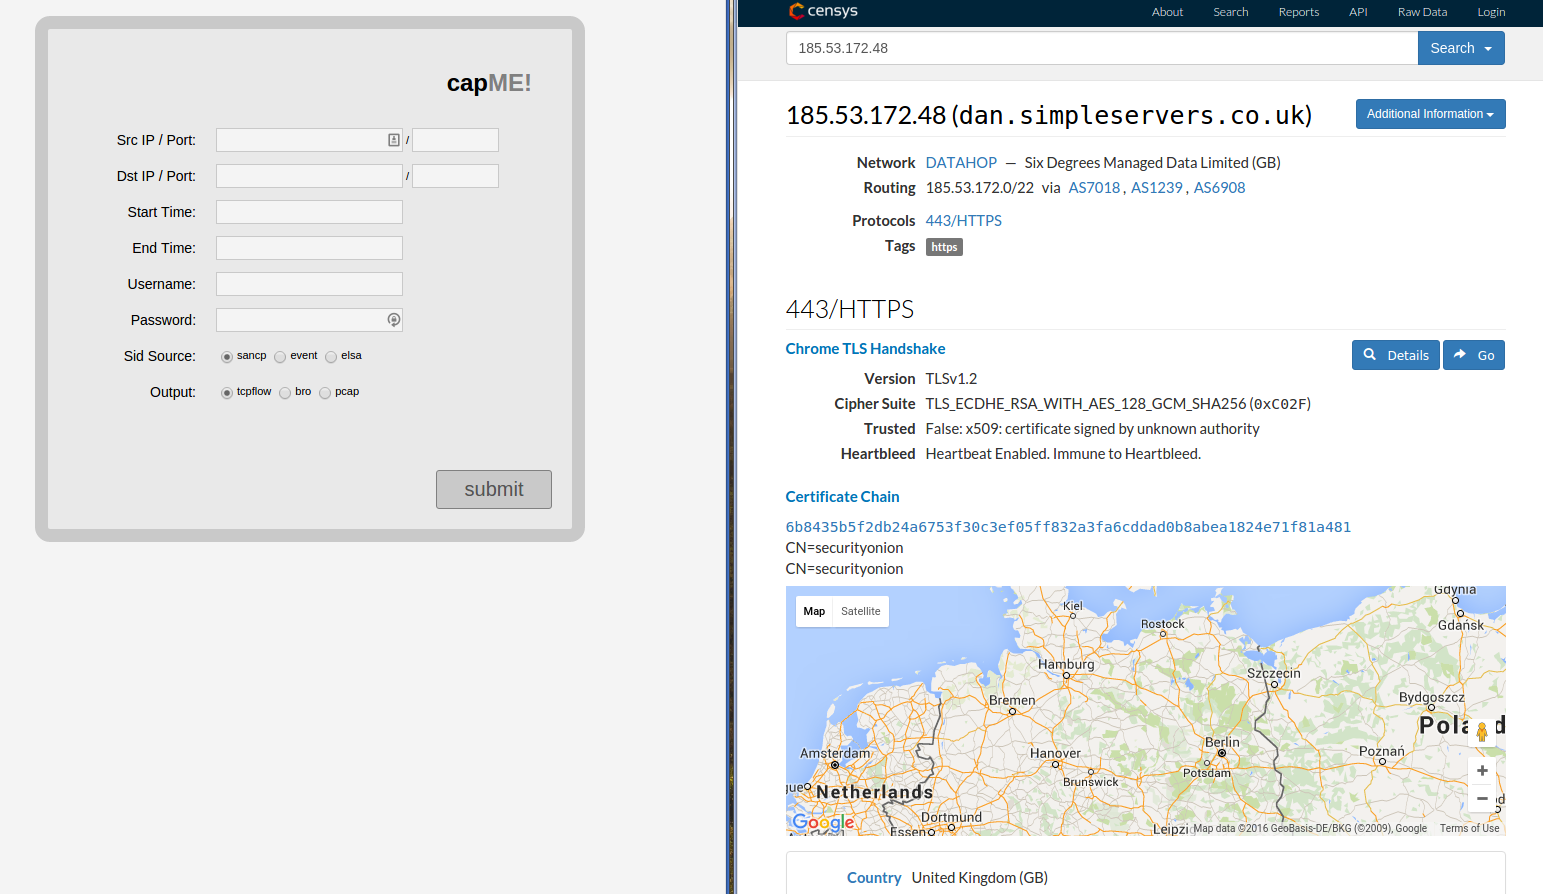
Task: Click the key icon in Password field
Action: pos(394,320)
